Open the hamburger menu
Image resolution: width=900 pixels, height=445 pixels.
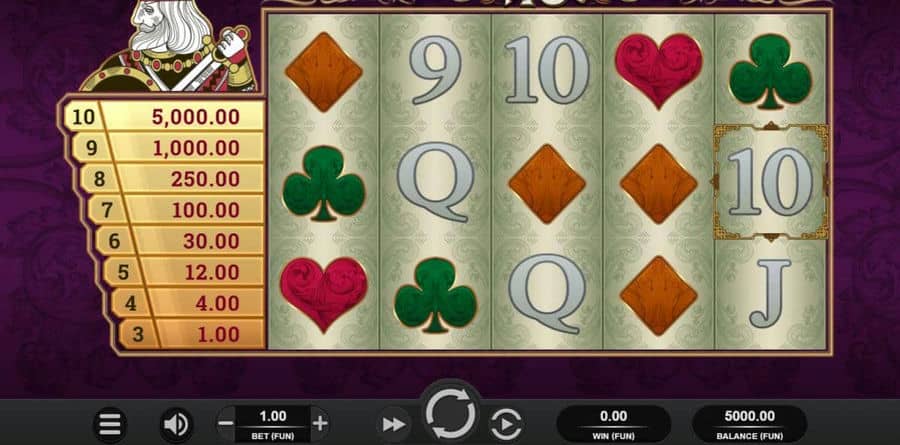point(110,425)
